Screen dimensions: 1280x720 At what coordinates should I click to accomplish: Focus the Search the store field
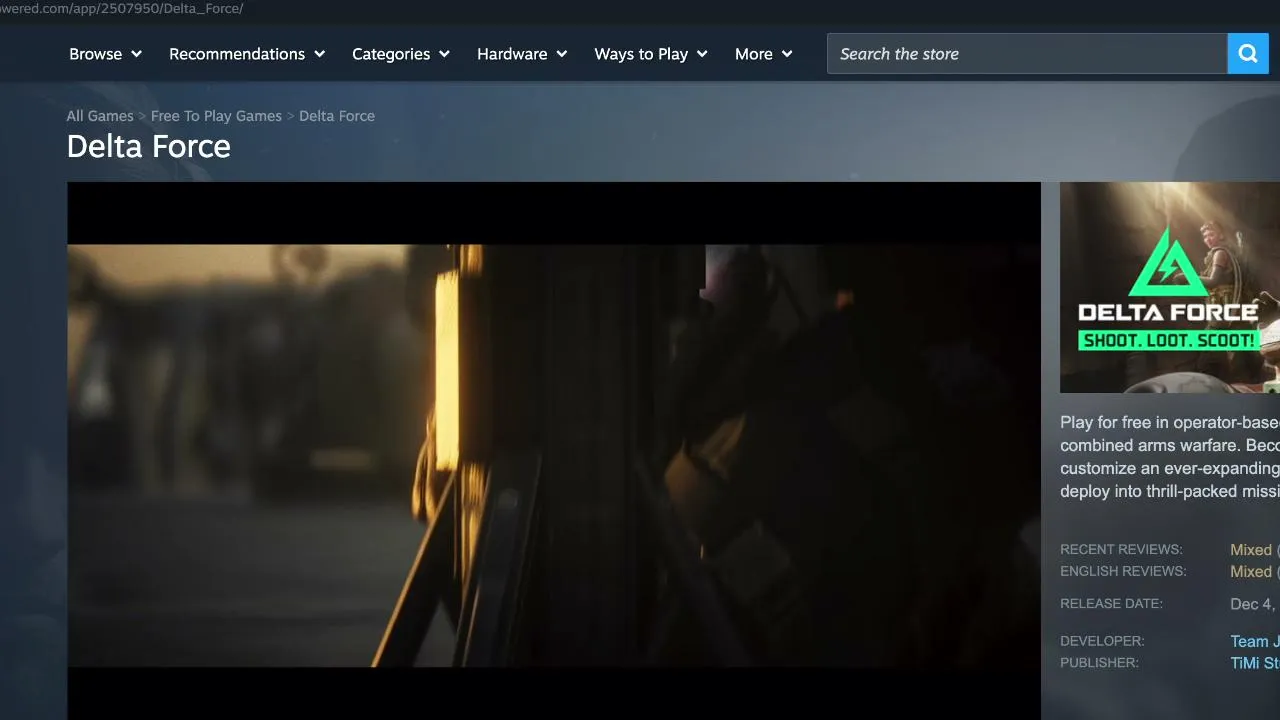tap(1027, 54)
